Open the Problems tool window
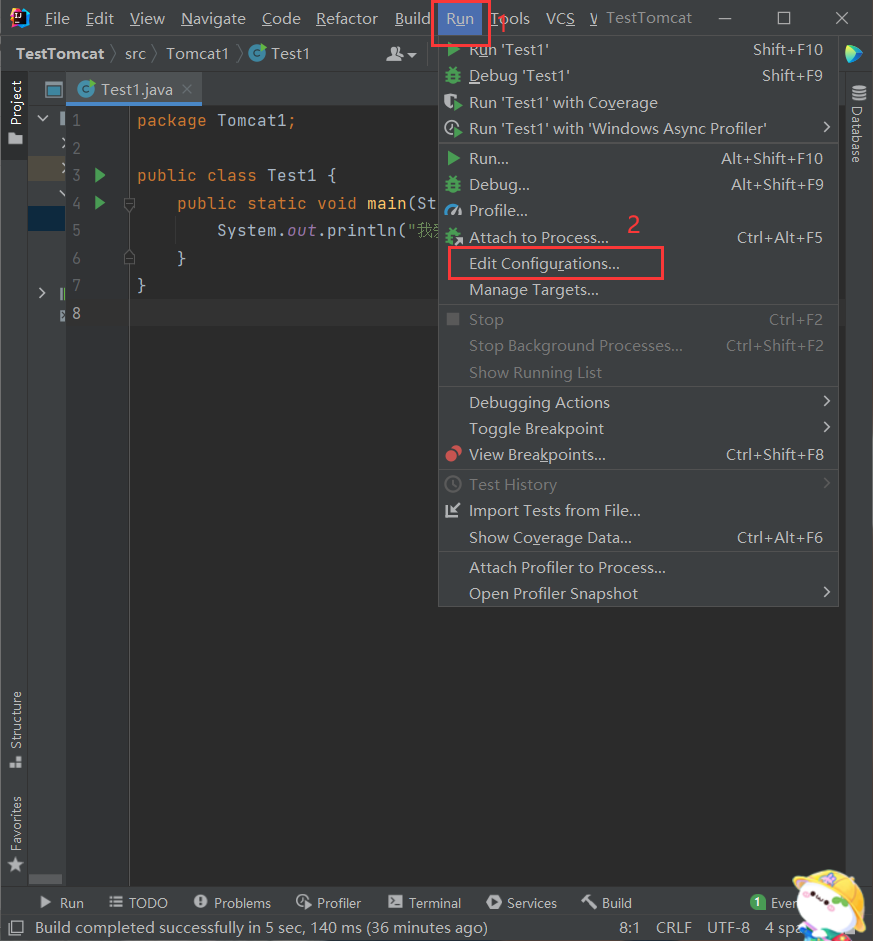The height and width of the screenshot is (941, 873). point(232,902)
